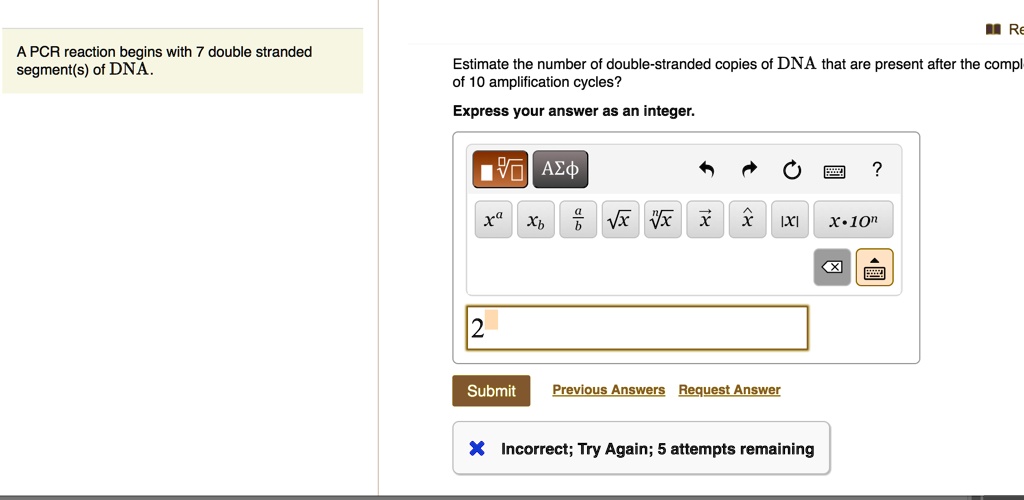Image resolution: width=1024 pixels, height=500 pixels.
Task: Click into the answer input field
Action: 640,328
